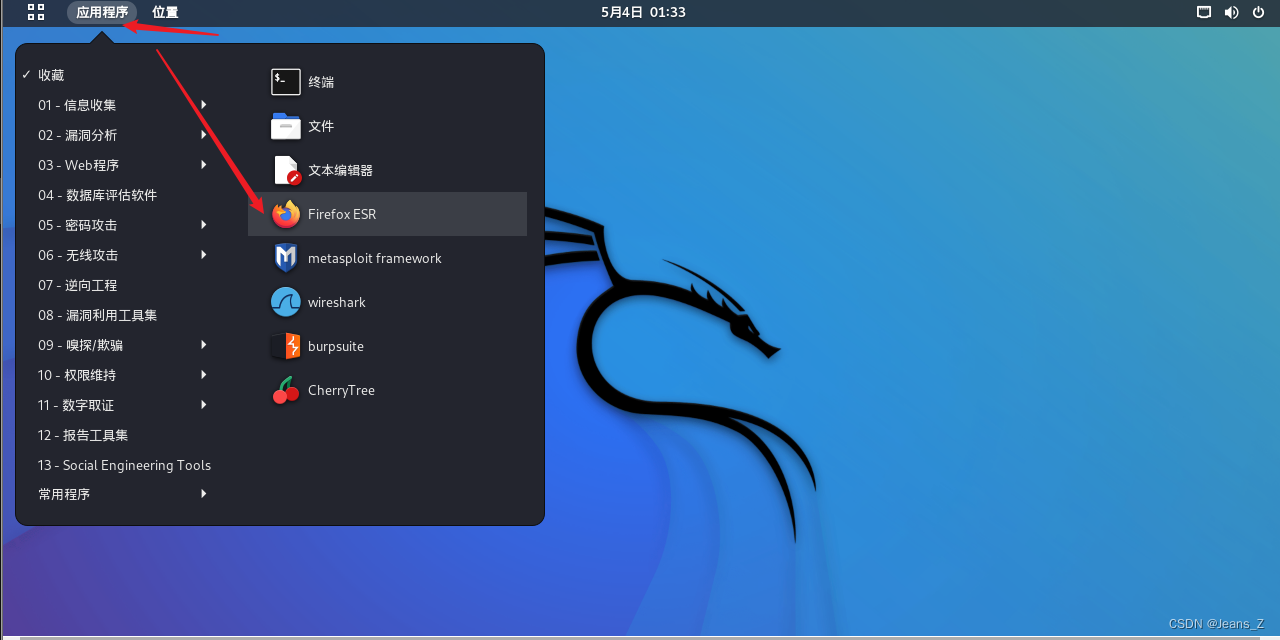Expand the arrow beside 常用程序
Screen dimensions: 1280x640
[204, 494]
